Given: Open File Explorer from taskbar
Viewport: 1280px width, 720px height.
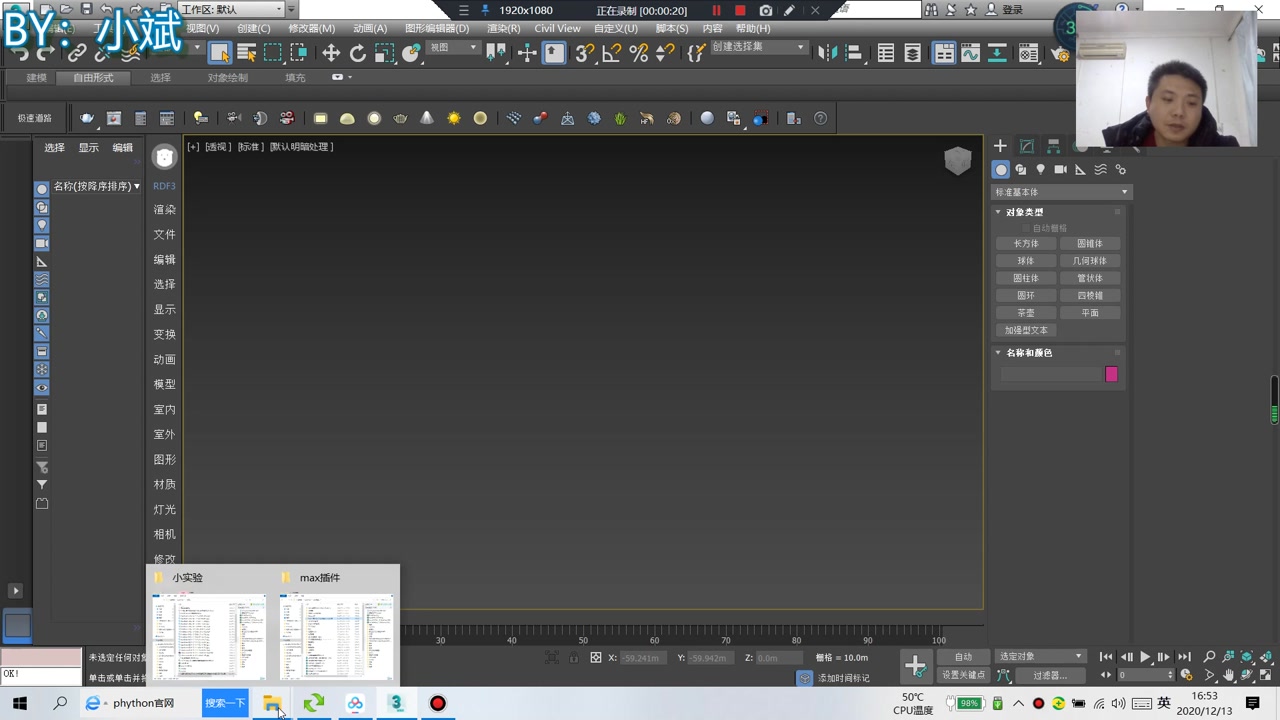Looking at the screenshot, I should tap(272, 703).
